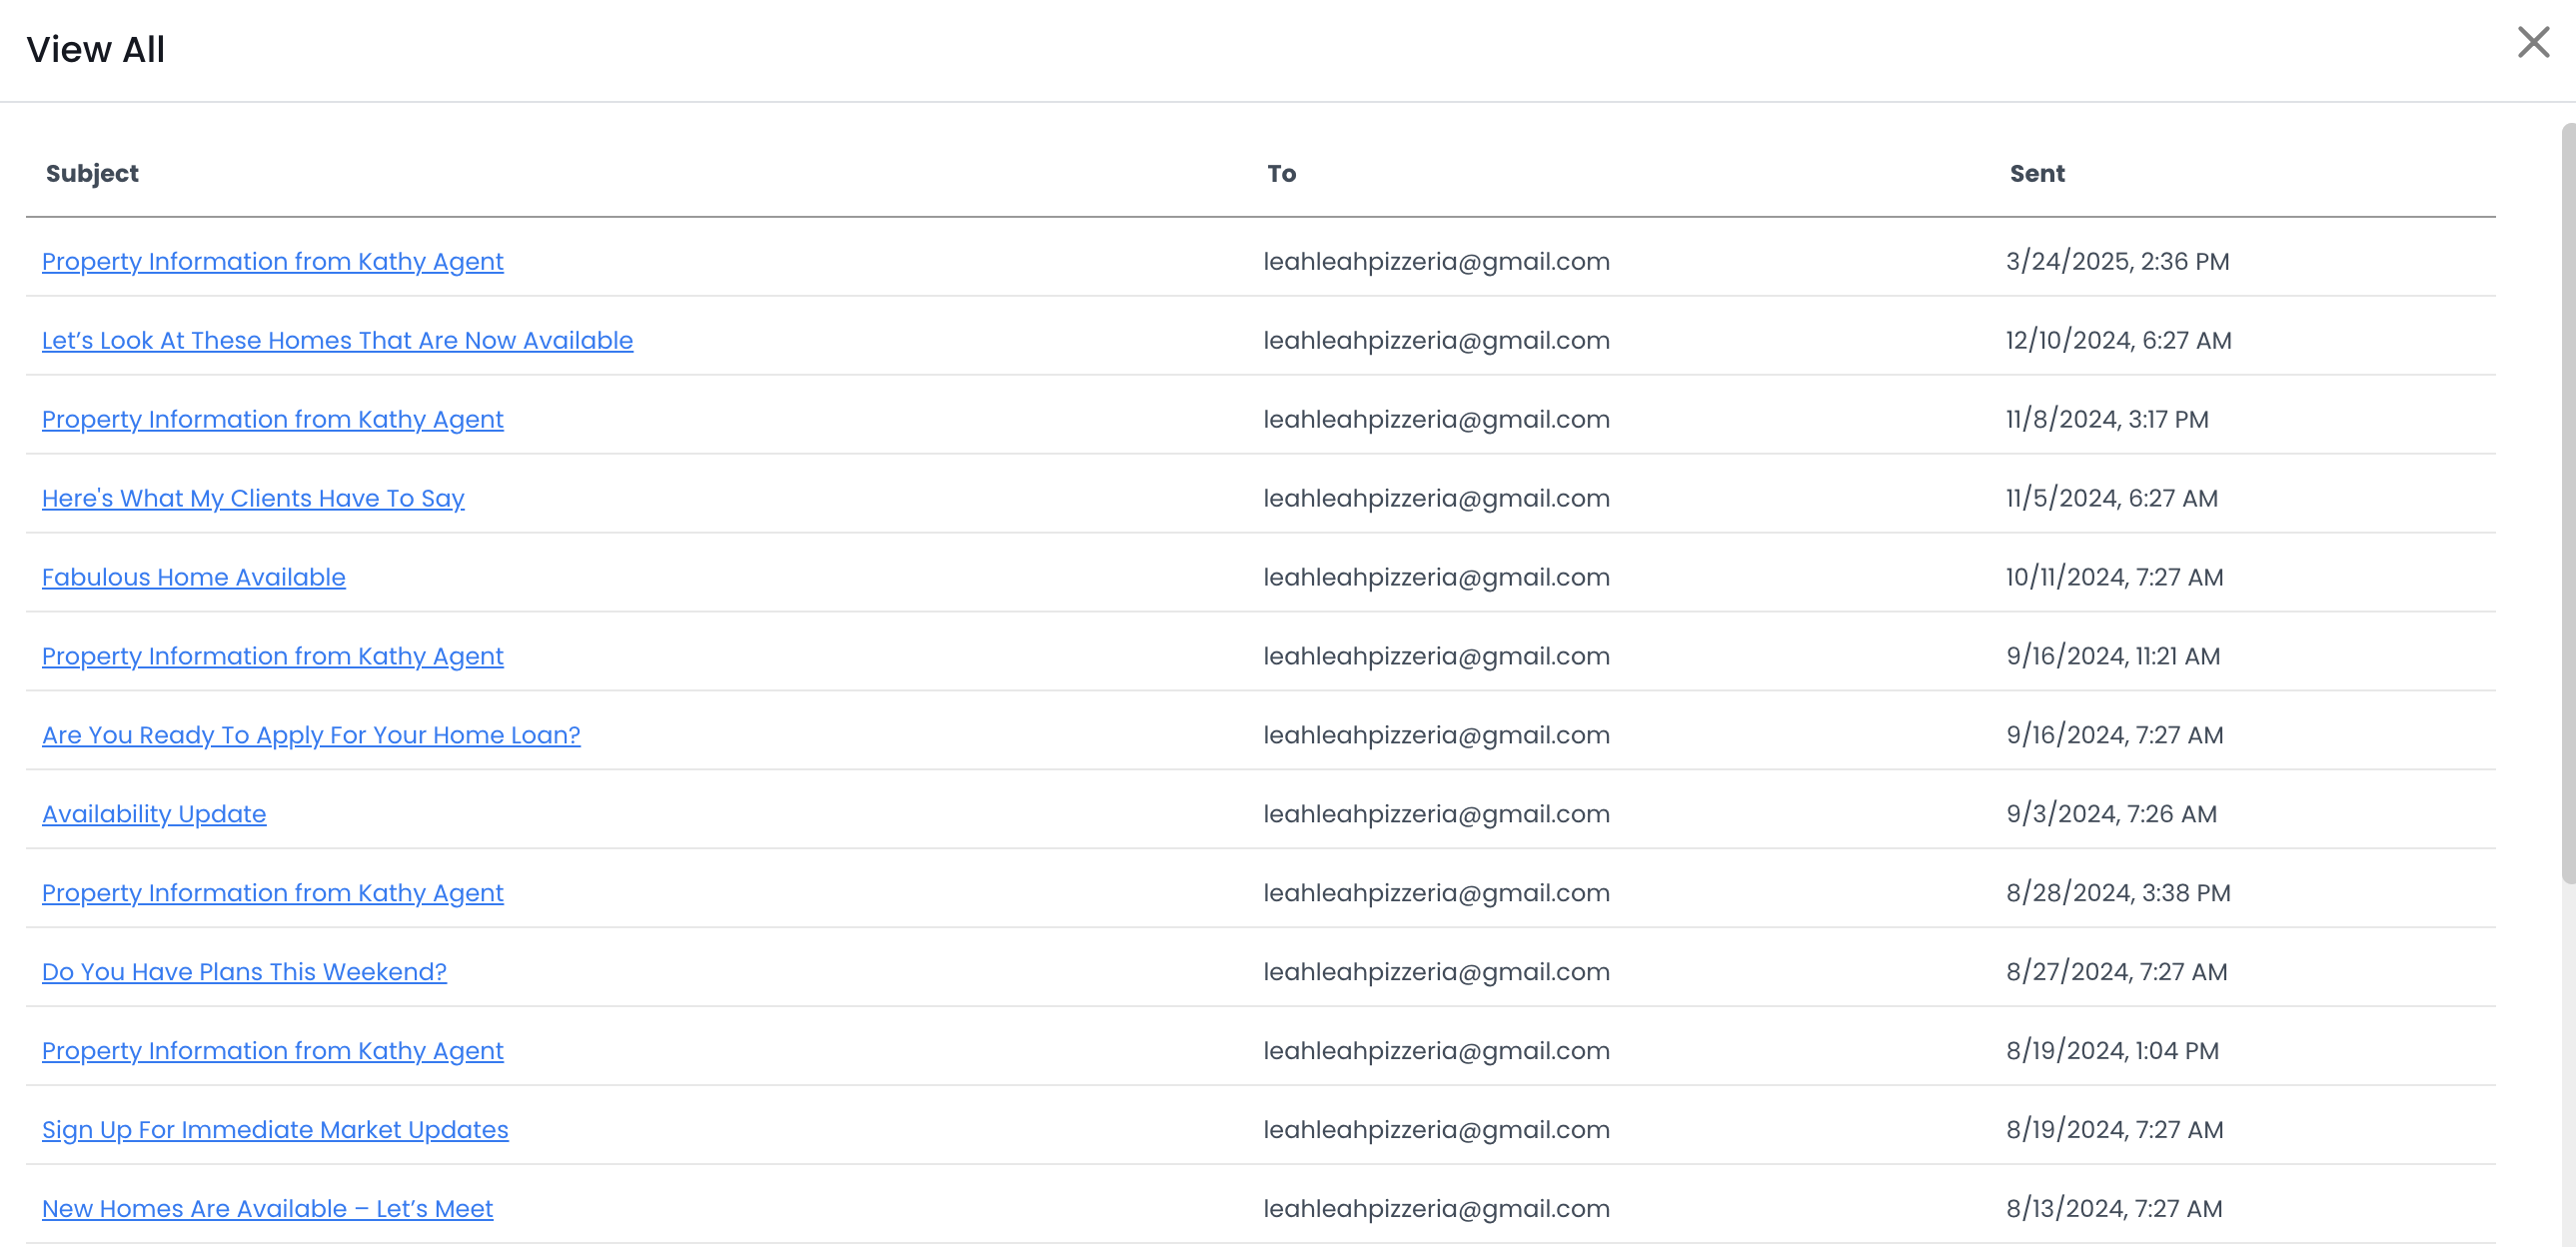The image size is (2576, 1247).
Task: Open the Fabulous Home Available email
Action: point(193,578)
